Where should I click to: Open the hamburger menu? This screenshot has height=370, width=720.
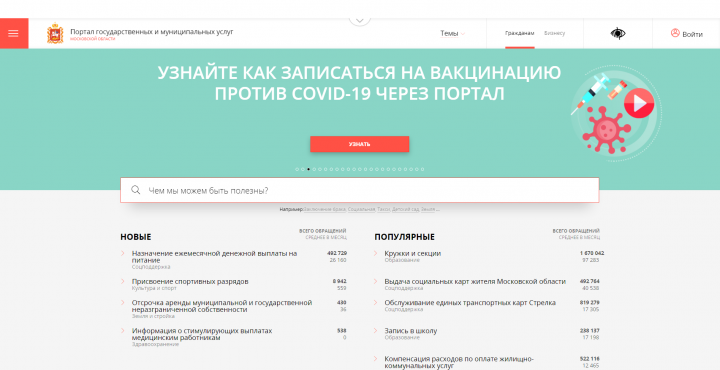13,33
